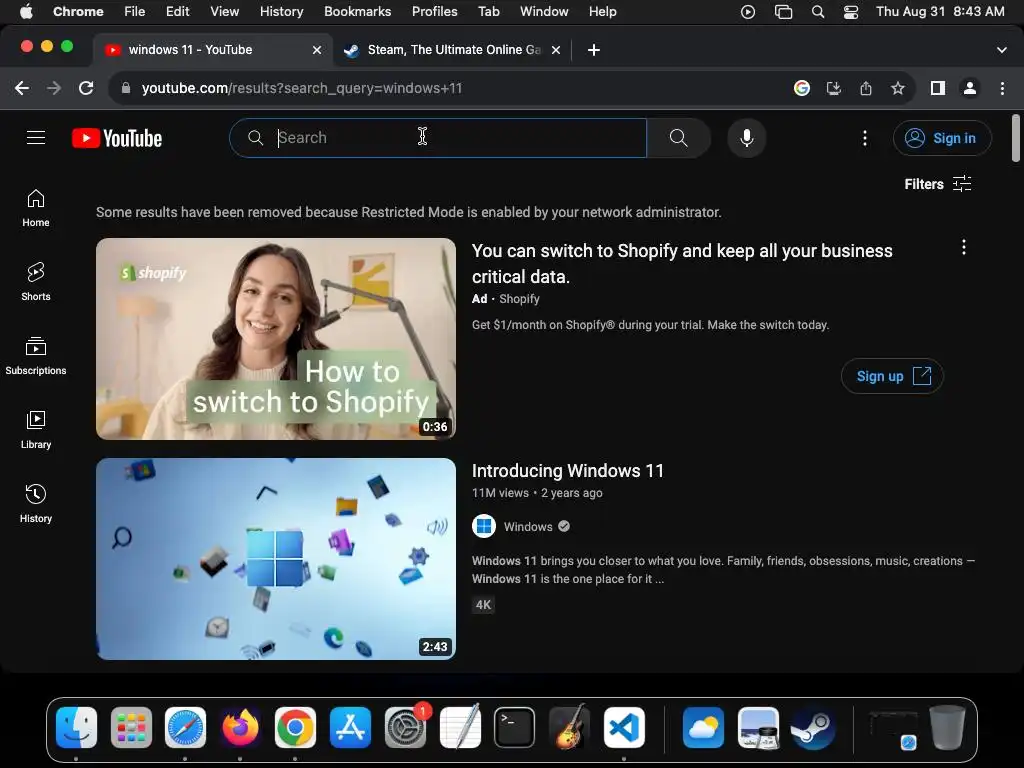Image resolution: width=1024 pixels, height=768 pixels.
Task: Bookmark this page with the star icon
Action: (x=898, y=88)
